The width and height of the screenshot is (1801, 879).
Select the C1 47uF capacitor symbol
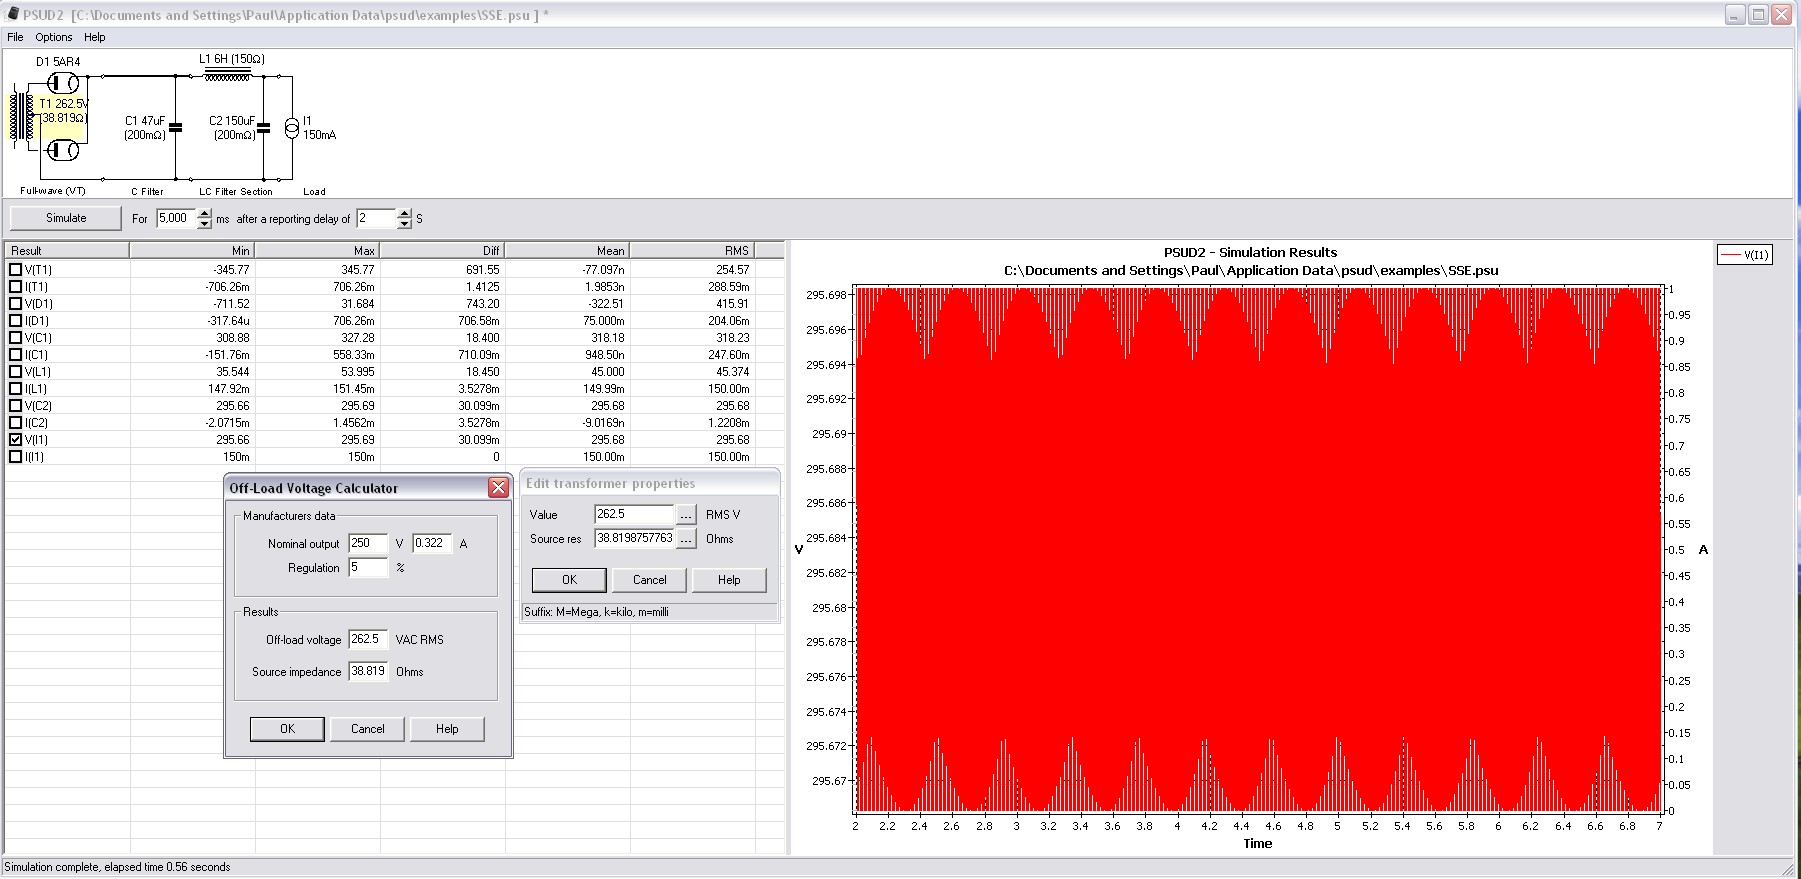(x=175, y=127)
